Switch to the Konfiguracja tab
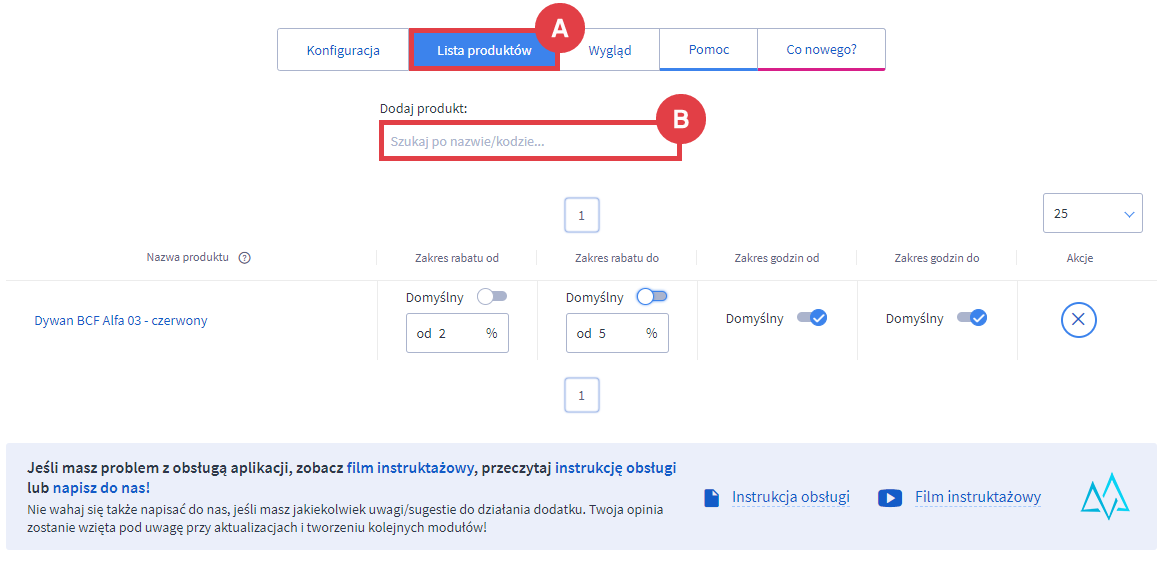1164x566 pixels. (x=343, y=50)
